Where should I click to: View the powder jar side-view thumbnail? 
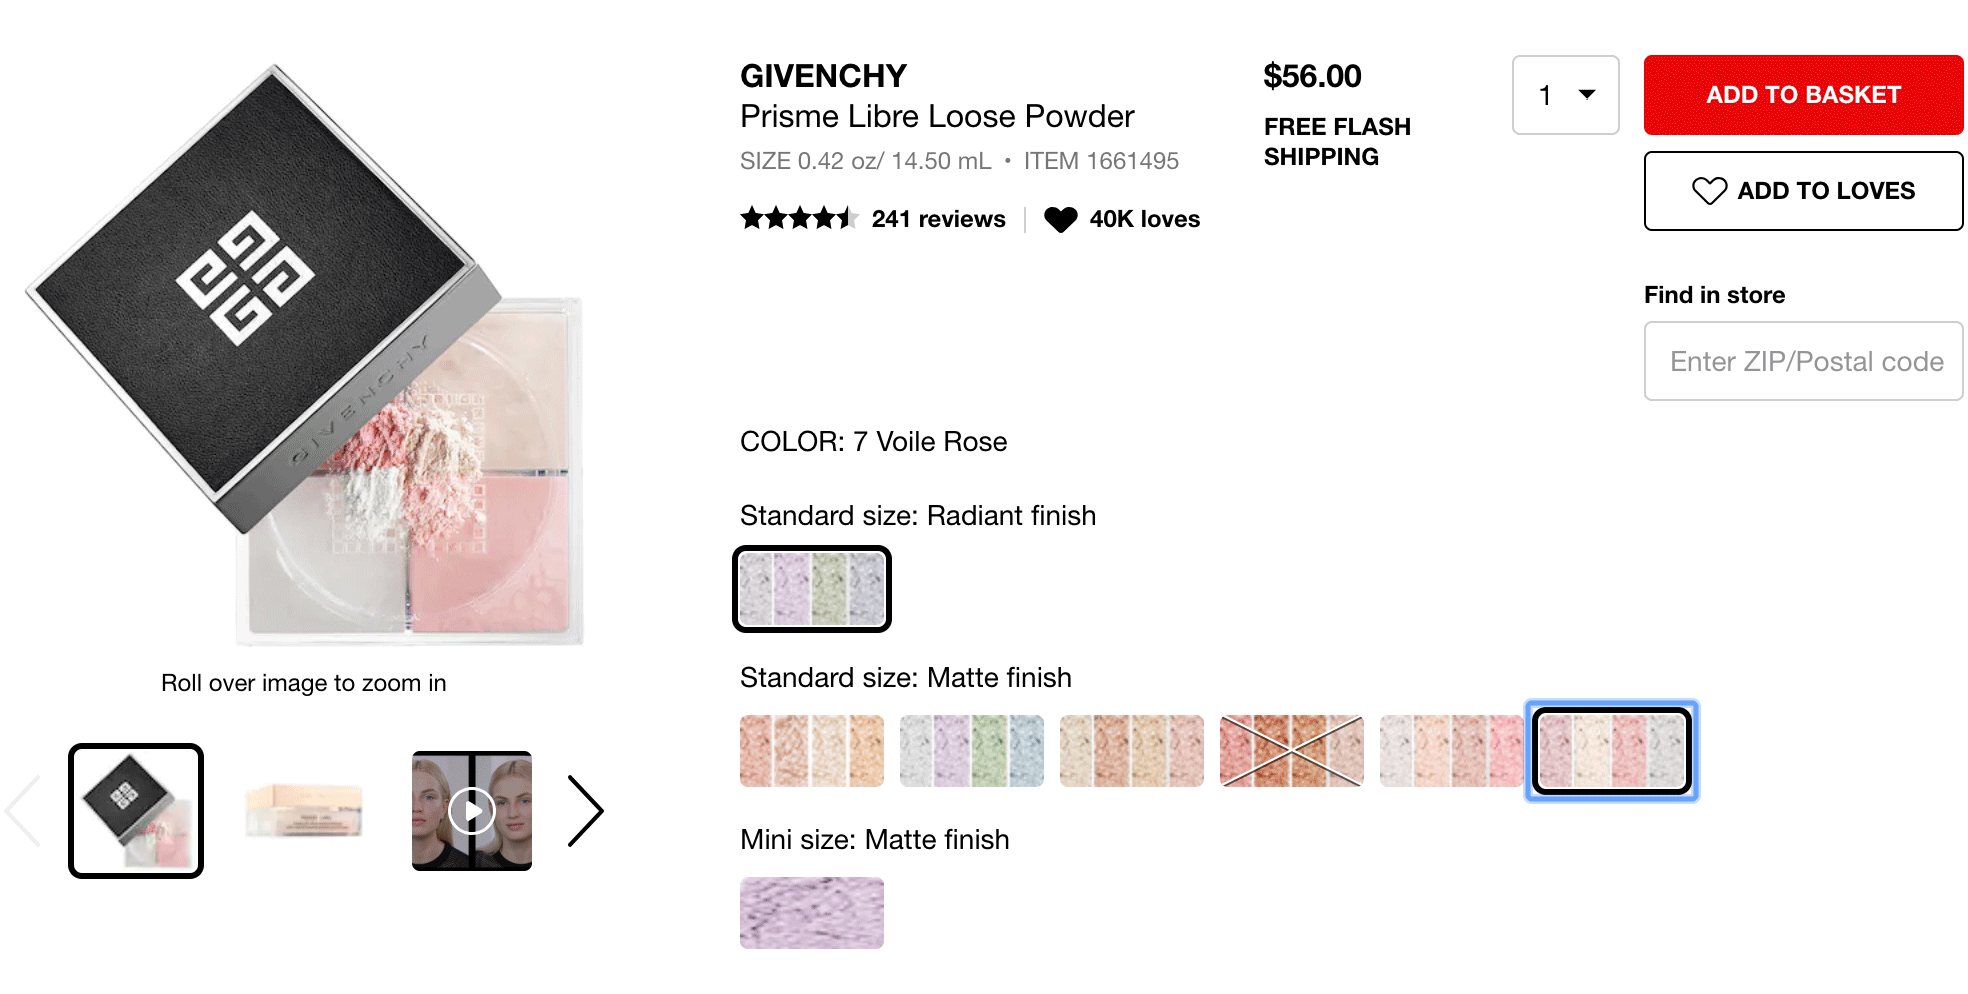coord(304,811)
